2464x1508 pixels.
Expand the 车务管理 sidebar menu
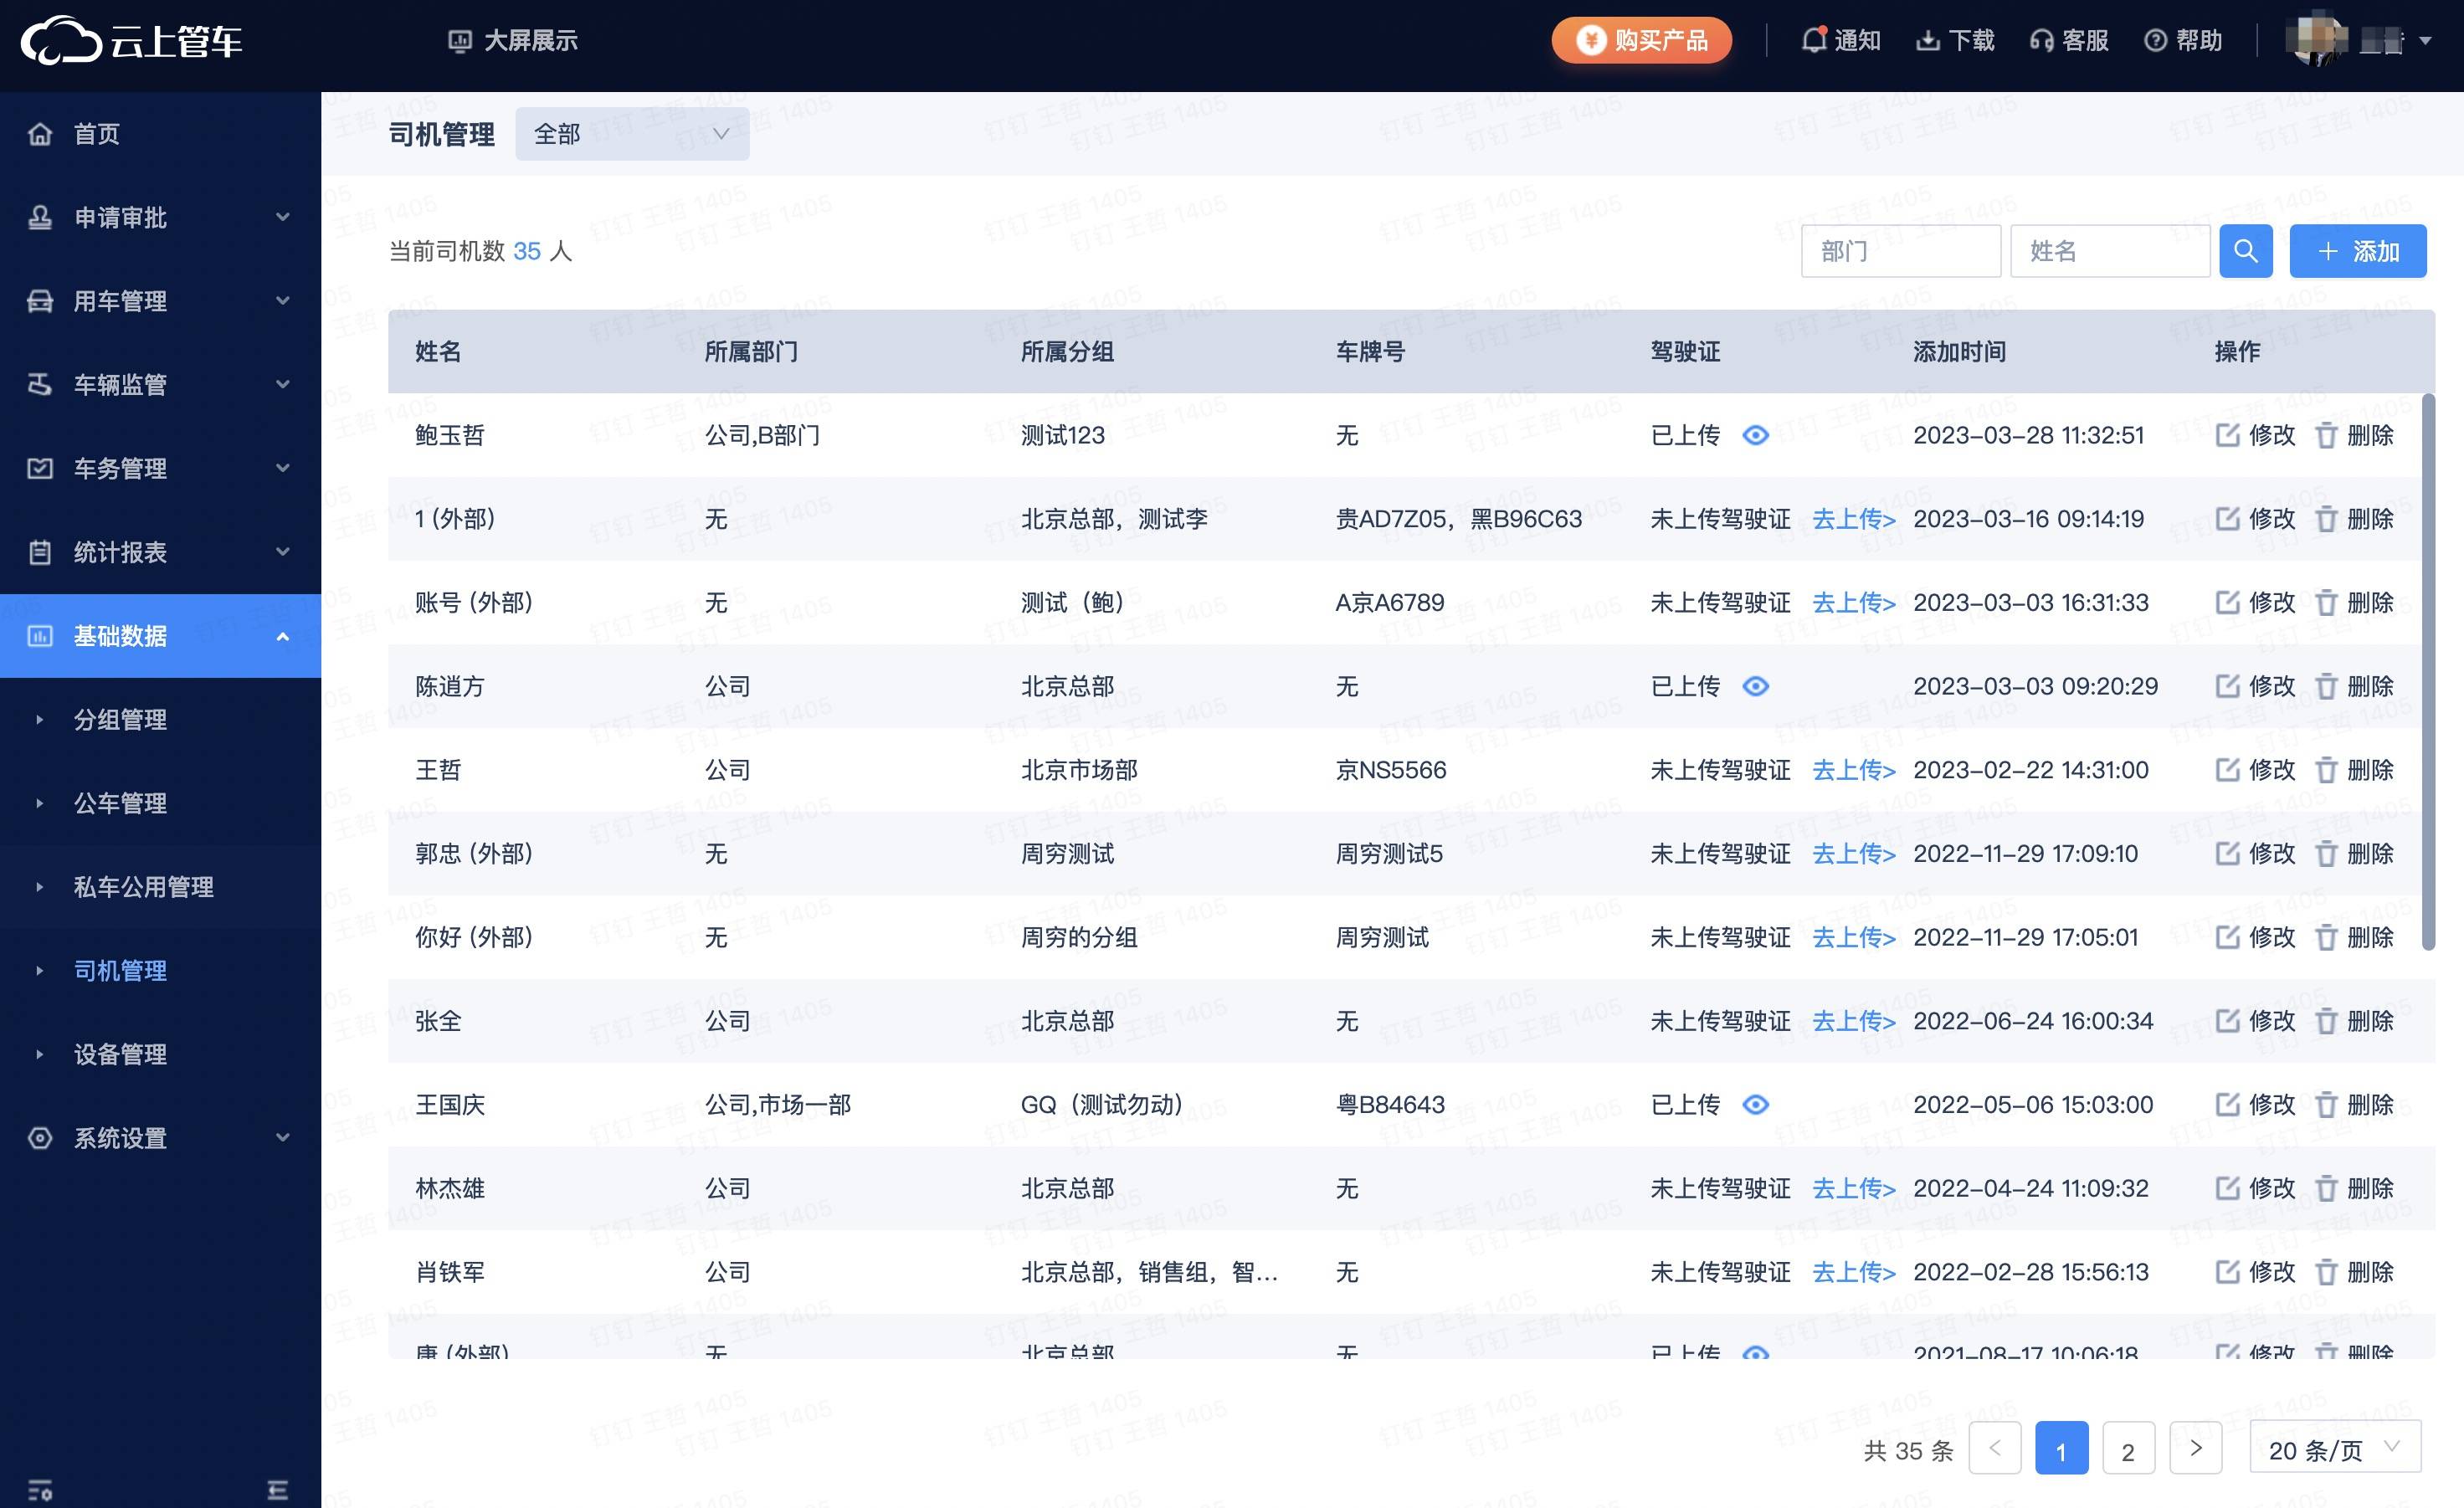pyautogui.click(x=160, y=469)
